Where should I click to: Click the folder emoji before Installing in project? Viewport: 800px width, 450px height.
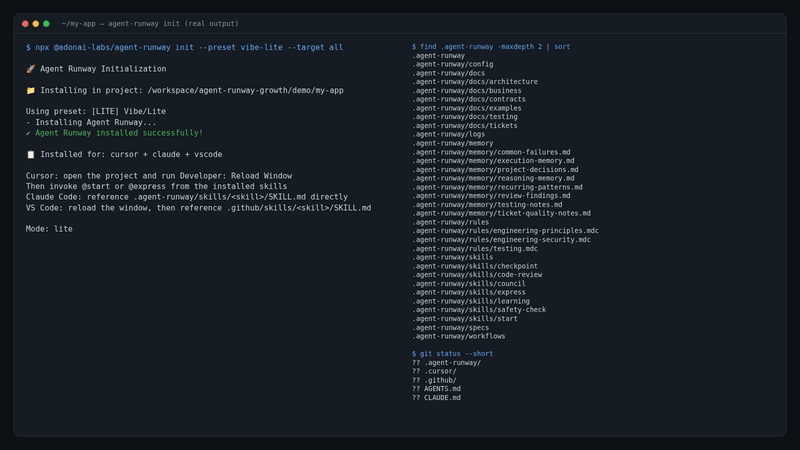point(31,90)
